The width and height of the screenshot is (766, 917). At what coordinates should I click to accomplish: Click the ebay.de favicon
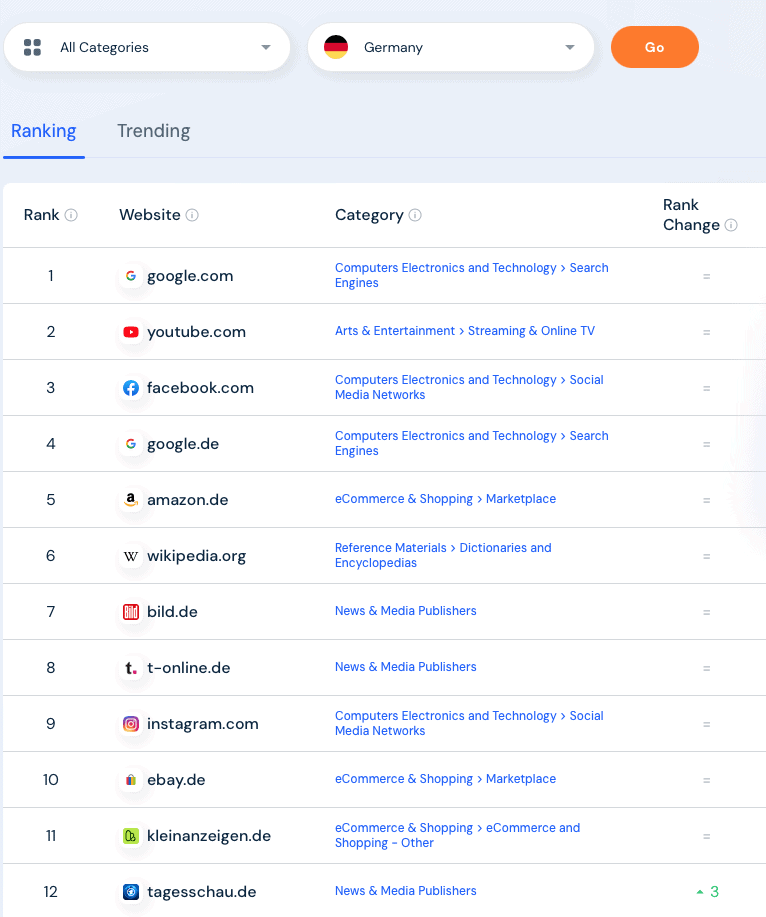(x=131, y=780)
